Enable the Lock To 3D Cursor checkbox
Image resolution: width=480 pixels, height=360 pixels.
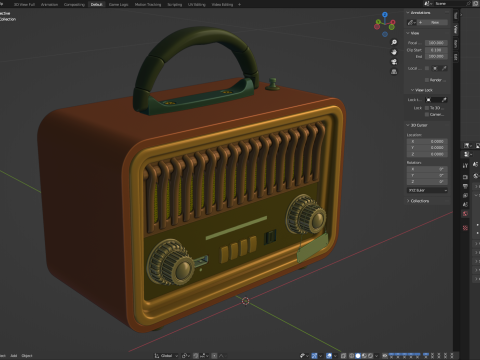[x=427, y=108]
